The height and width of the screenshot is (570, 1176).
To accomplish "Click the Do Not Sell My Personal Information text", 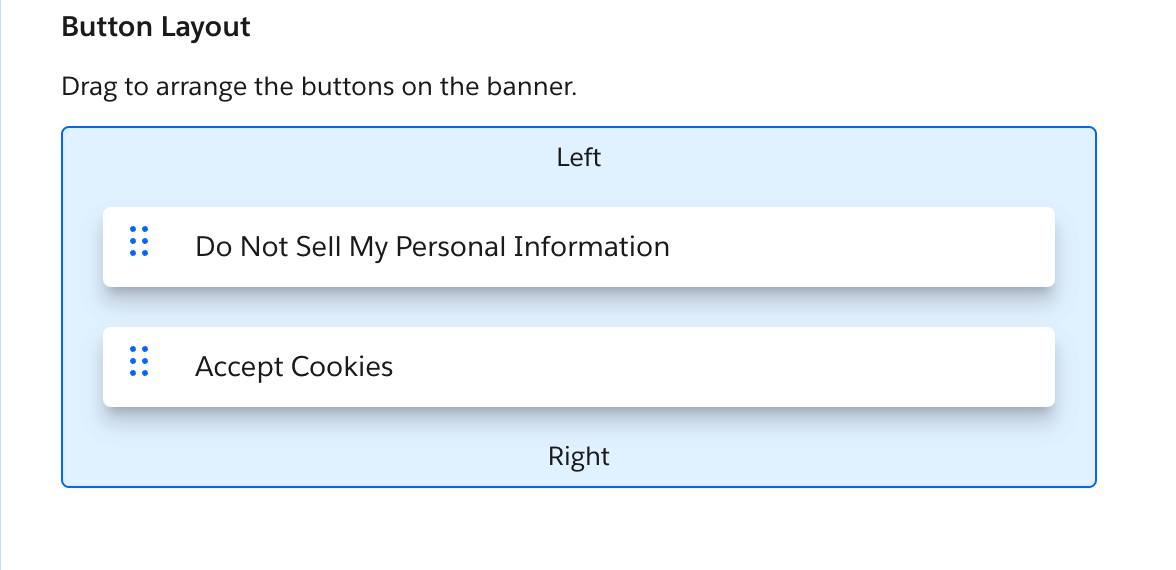I will coord(432,247).
